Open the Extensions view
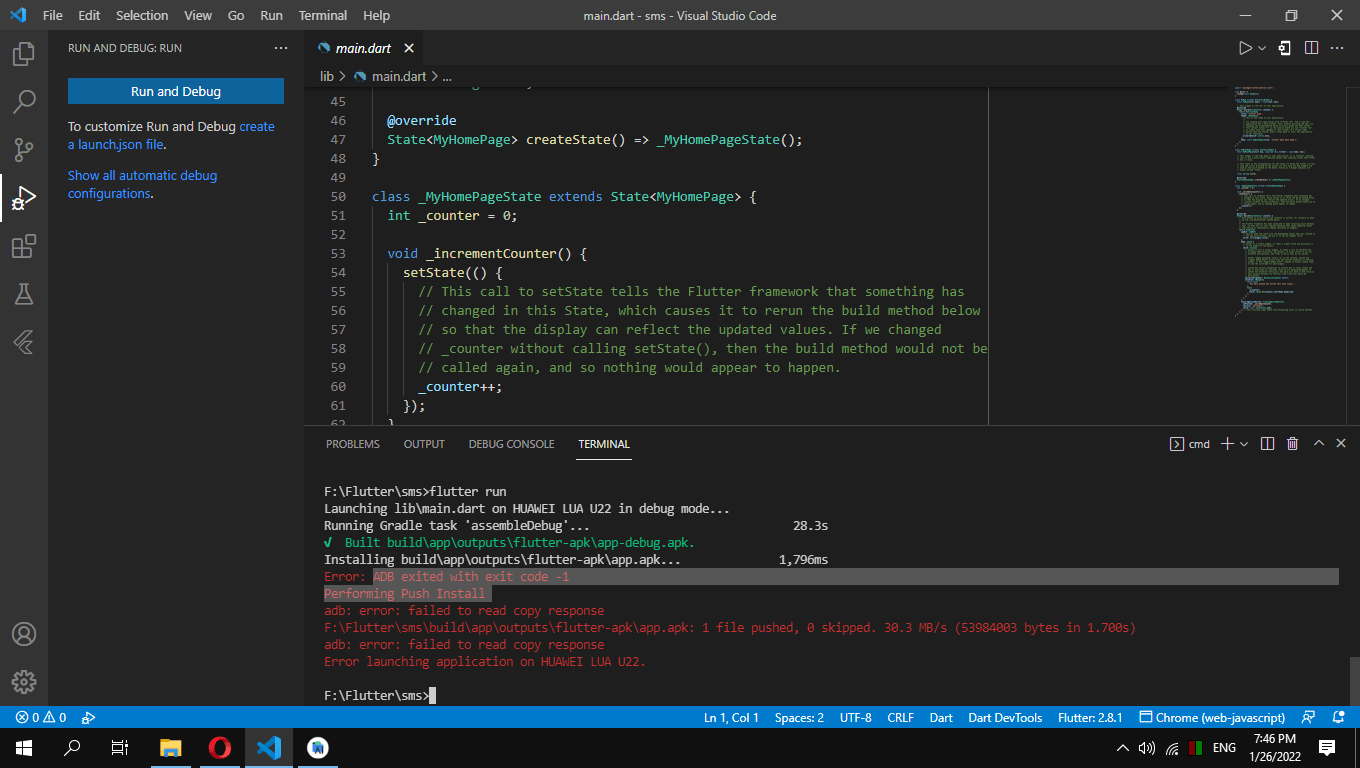The width and height of the screenshot is (1360, 768). point(22,246)
